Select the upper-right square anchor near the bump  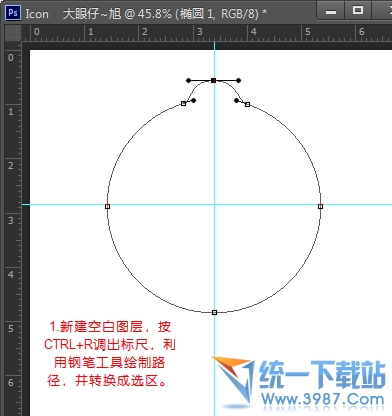[247, 105]
